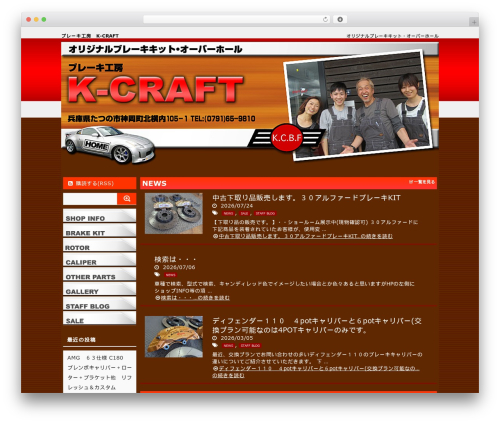Click the NEWS section heading

pos(154,183)
